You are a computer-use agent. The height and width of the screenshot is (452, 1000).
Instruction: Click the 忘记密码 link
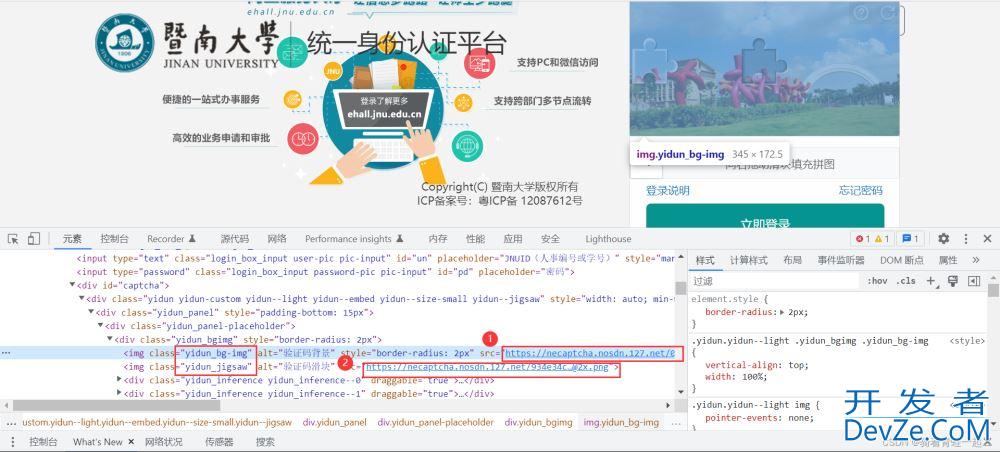[861, 190]
